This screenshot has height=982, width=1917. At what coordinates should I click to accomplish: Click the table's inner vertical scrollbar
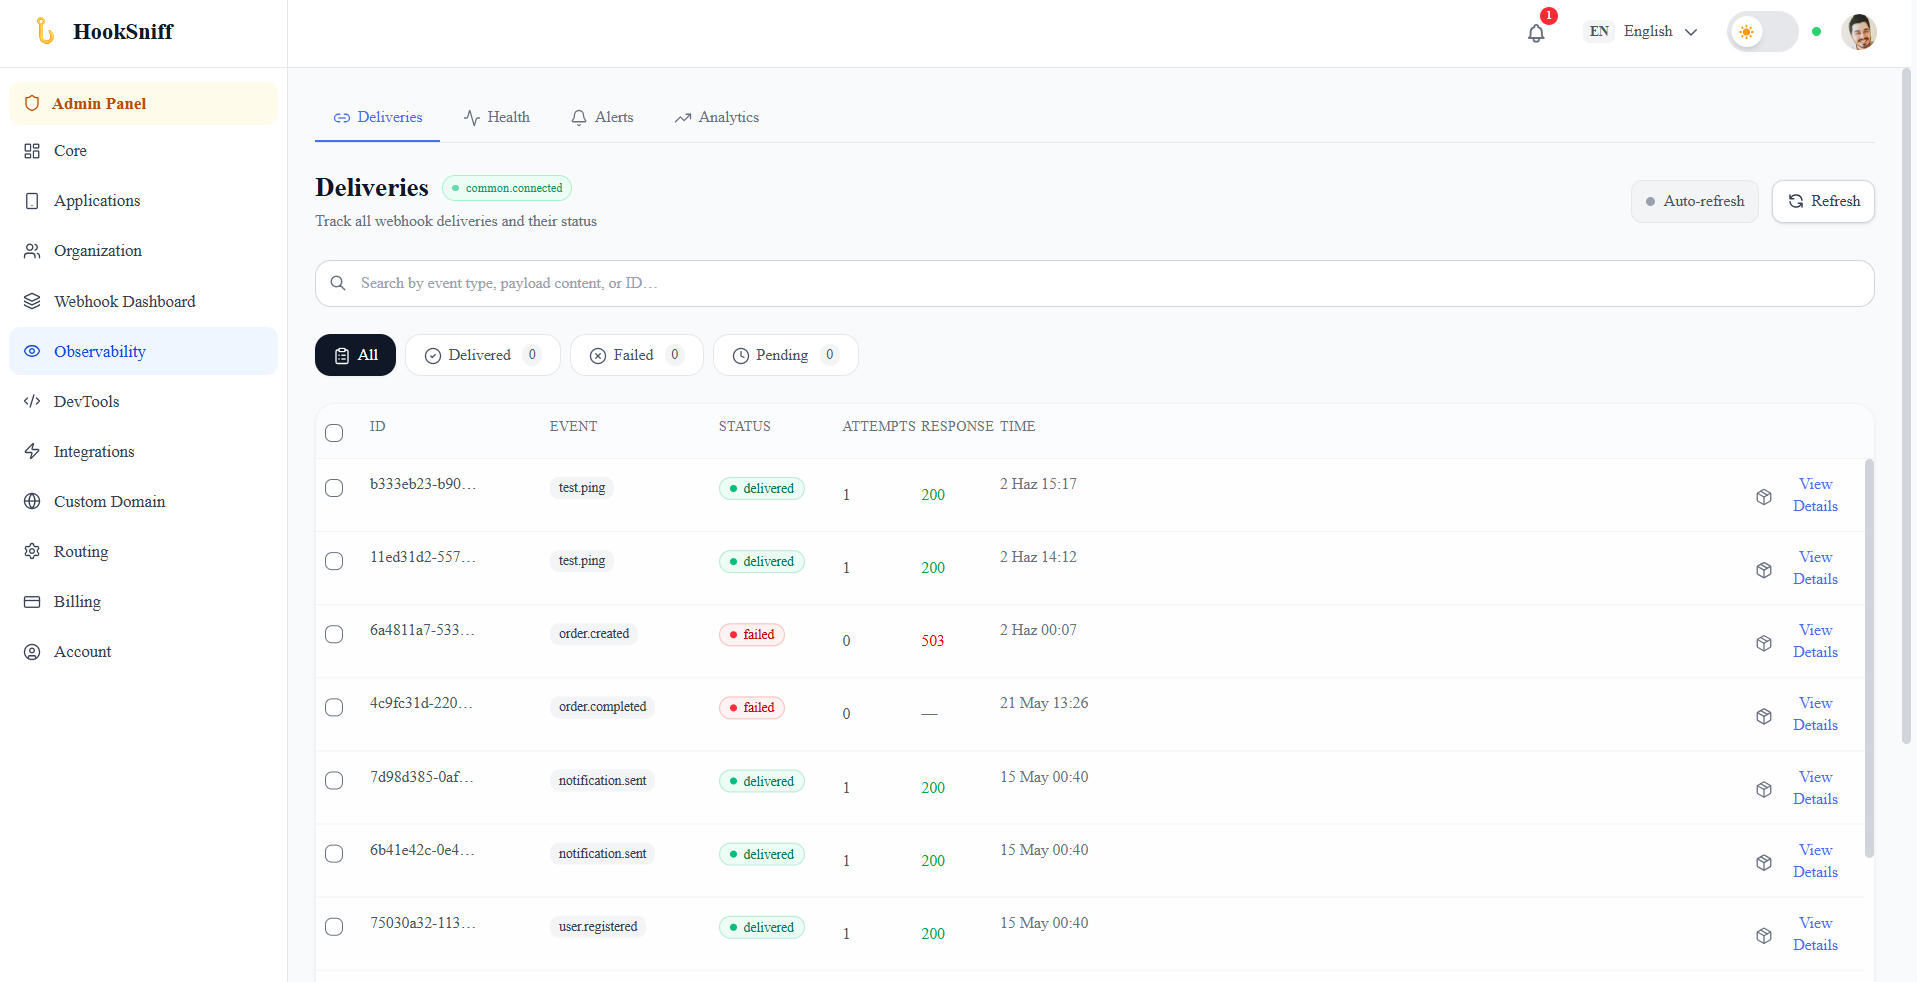(1869, 658)
